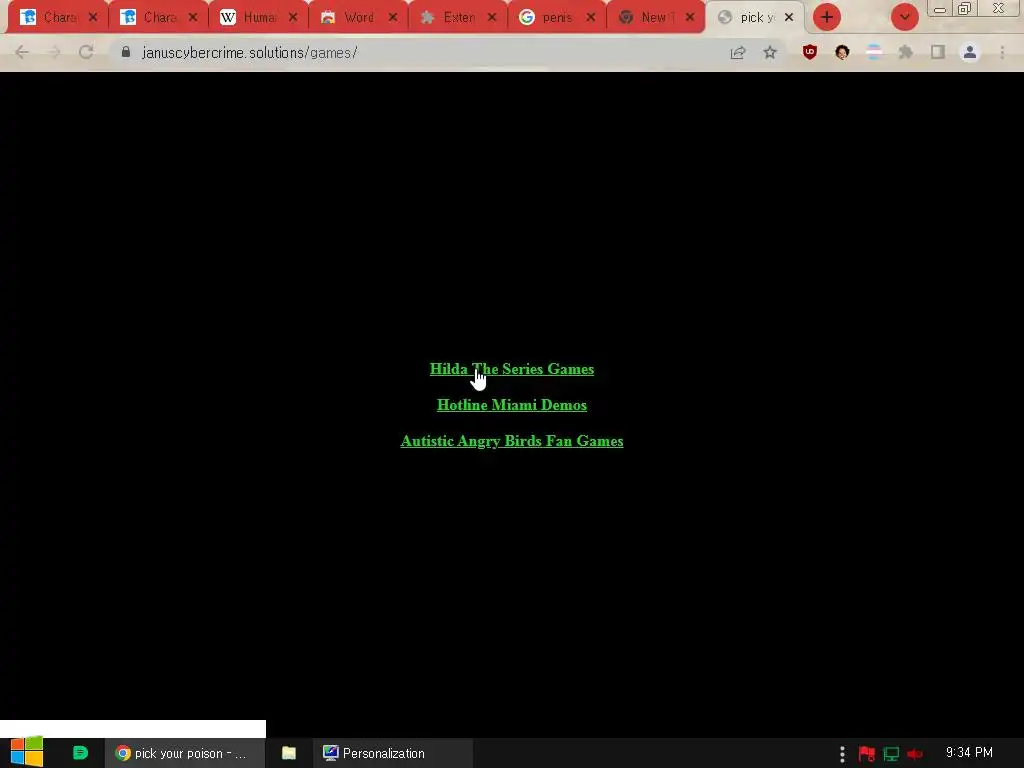Click the browser forward arrow

[x=54, y=52]
